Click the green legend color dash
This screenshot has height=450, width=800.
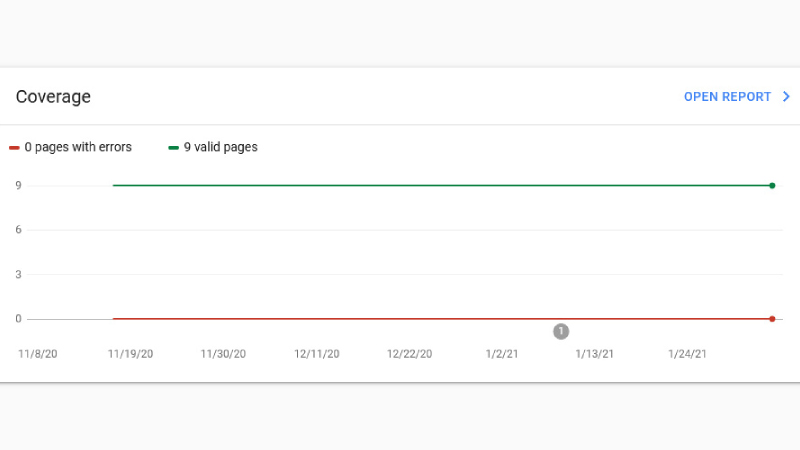(x=173, y=148)
